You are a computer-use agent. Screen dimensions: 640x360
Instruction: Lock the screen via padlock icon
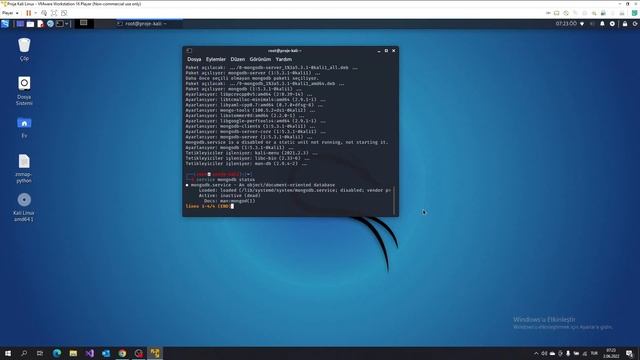click(x=625, y=24)
